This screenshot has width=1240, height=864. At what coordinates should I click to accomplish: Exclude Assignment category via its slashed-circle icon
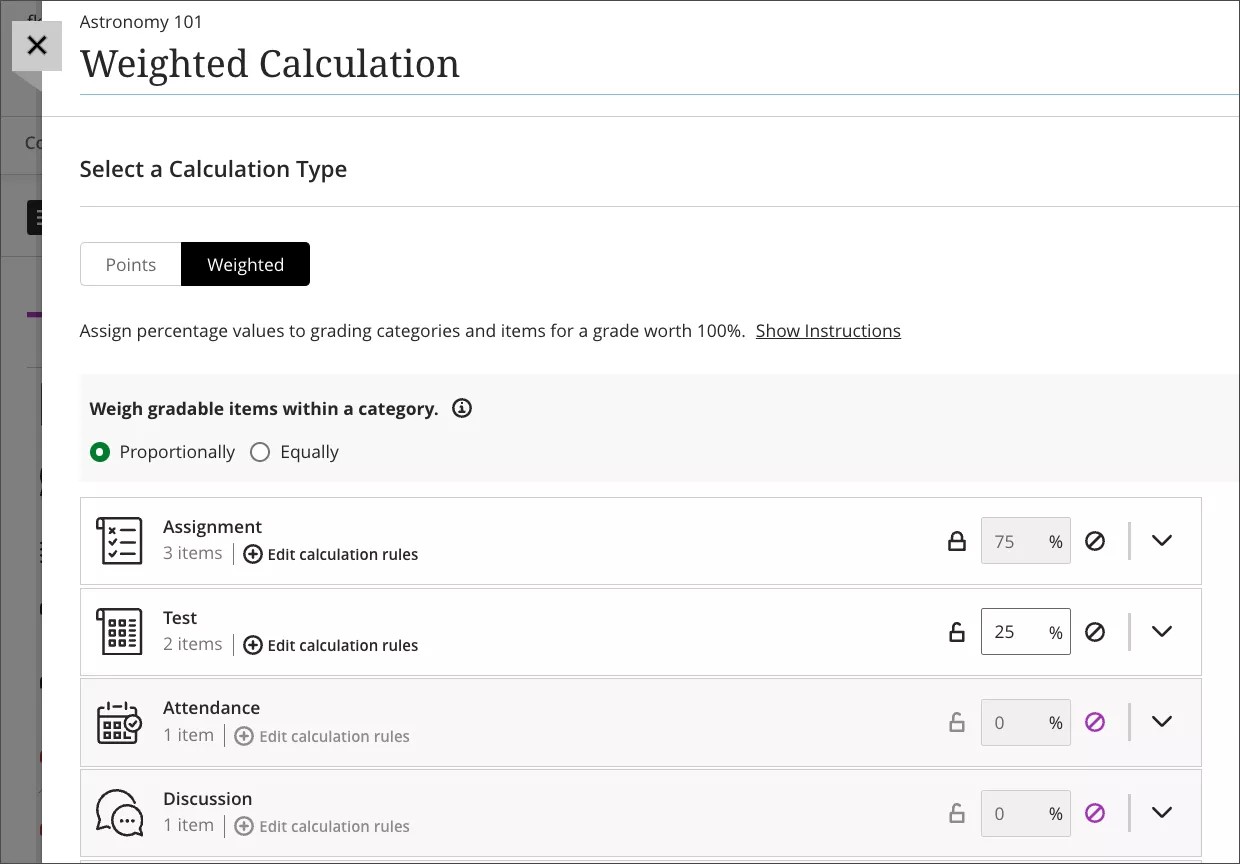pos(1095,541)
